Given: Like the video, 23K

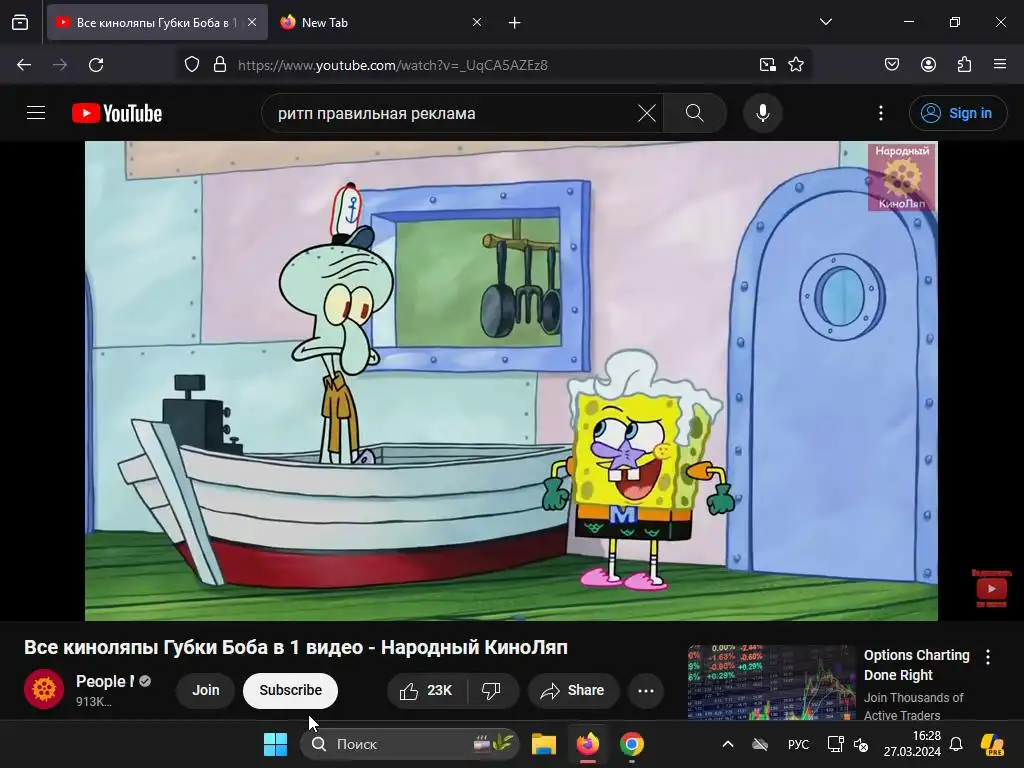Looking at the screenshot, I should 427,690.
